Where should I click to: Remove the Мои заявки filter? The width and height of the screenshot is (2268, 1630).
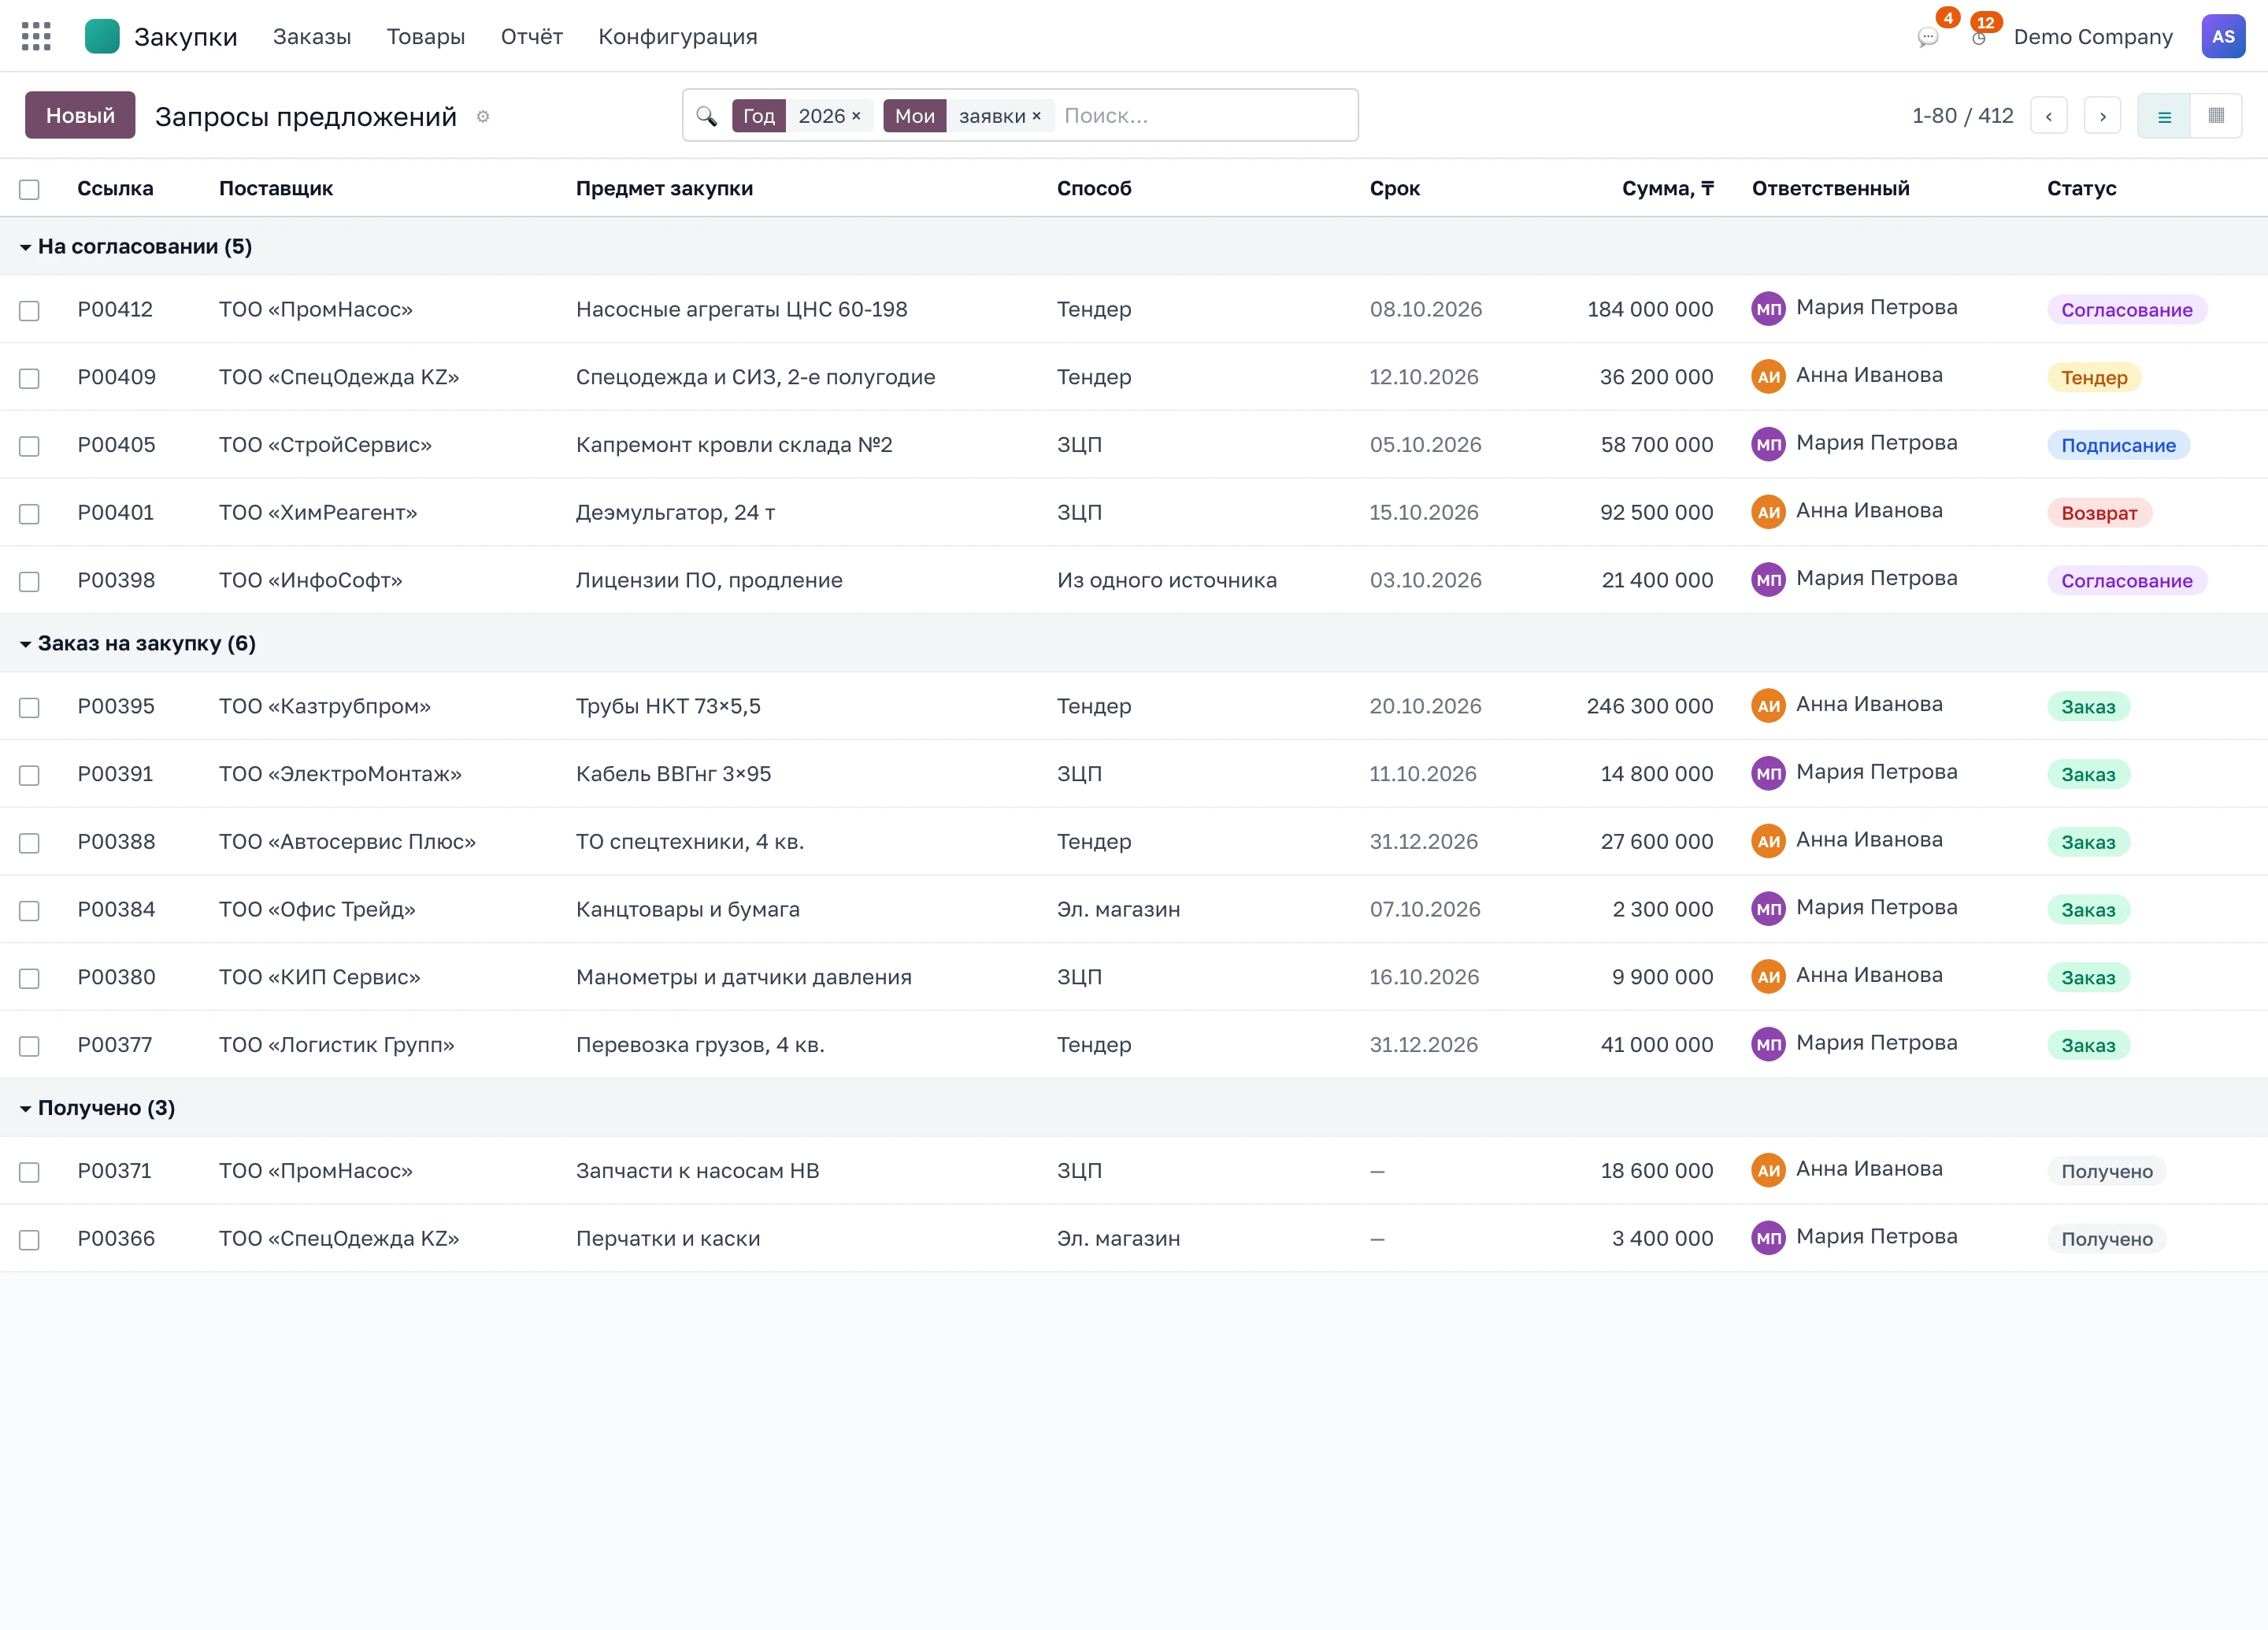pyautogui.click(x=1036, y=116)
